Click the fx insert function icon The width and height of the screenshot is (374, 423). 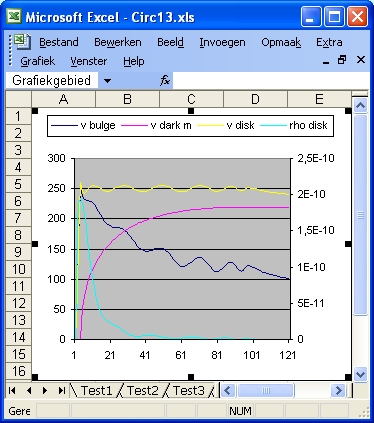[165, 80]
